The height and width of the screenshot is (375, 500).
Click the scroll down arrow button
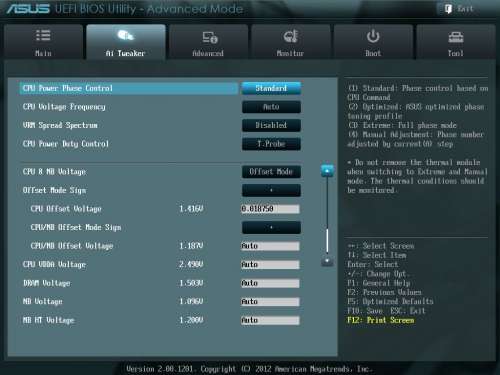point(327,261)
